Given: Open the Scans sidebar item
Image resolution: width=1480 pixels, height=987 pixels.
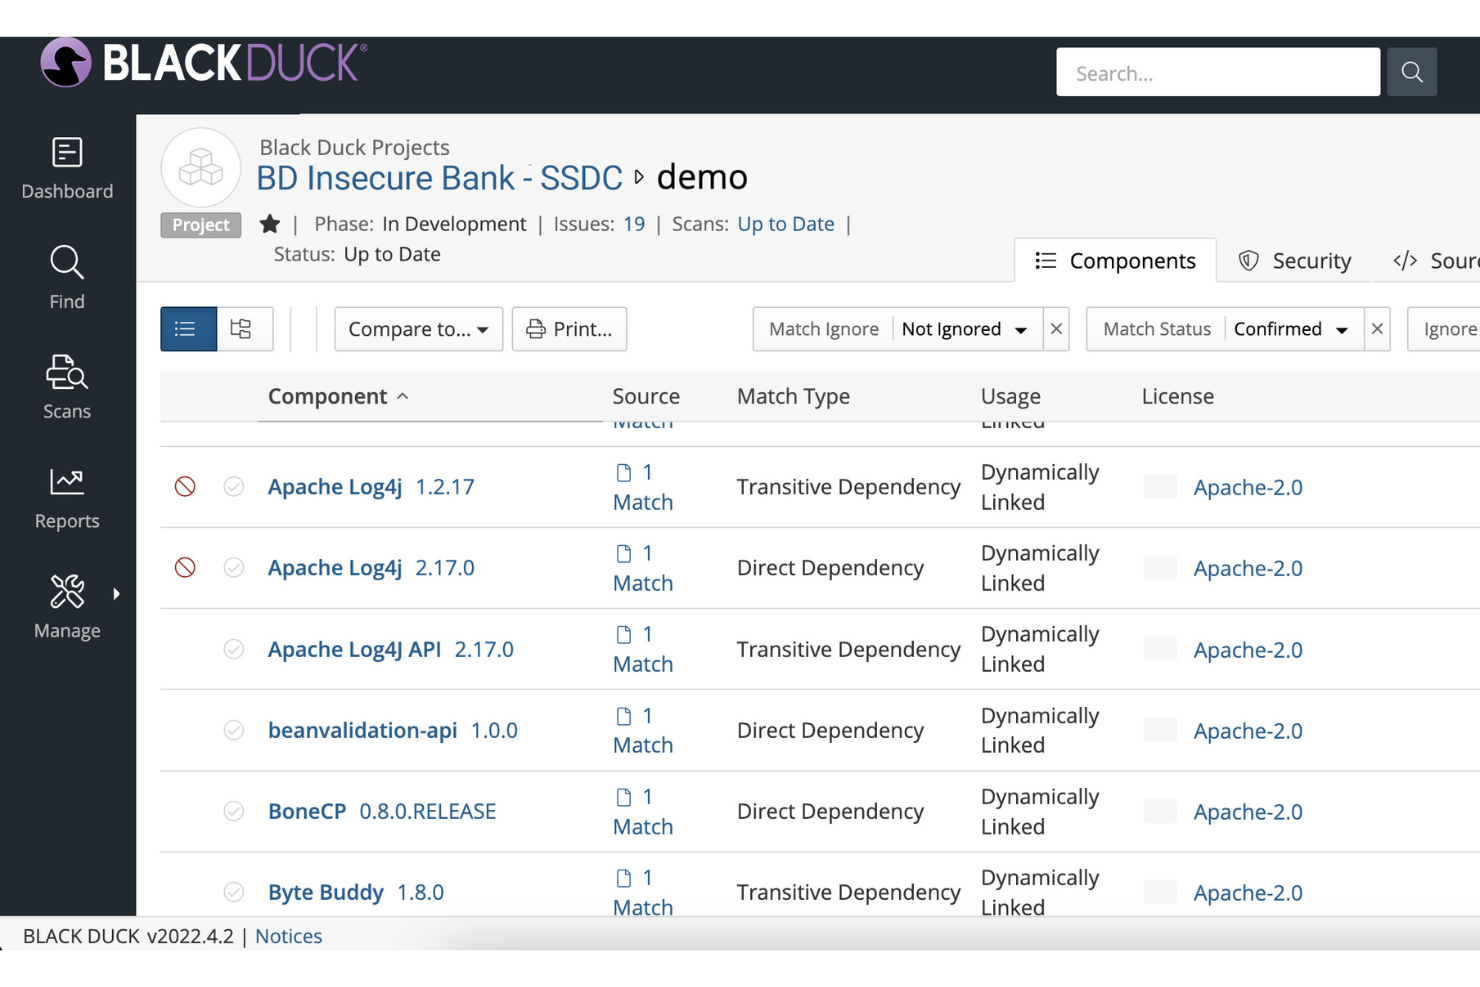Looking at the screenshot, I should 67,388.
